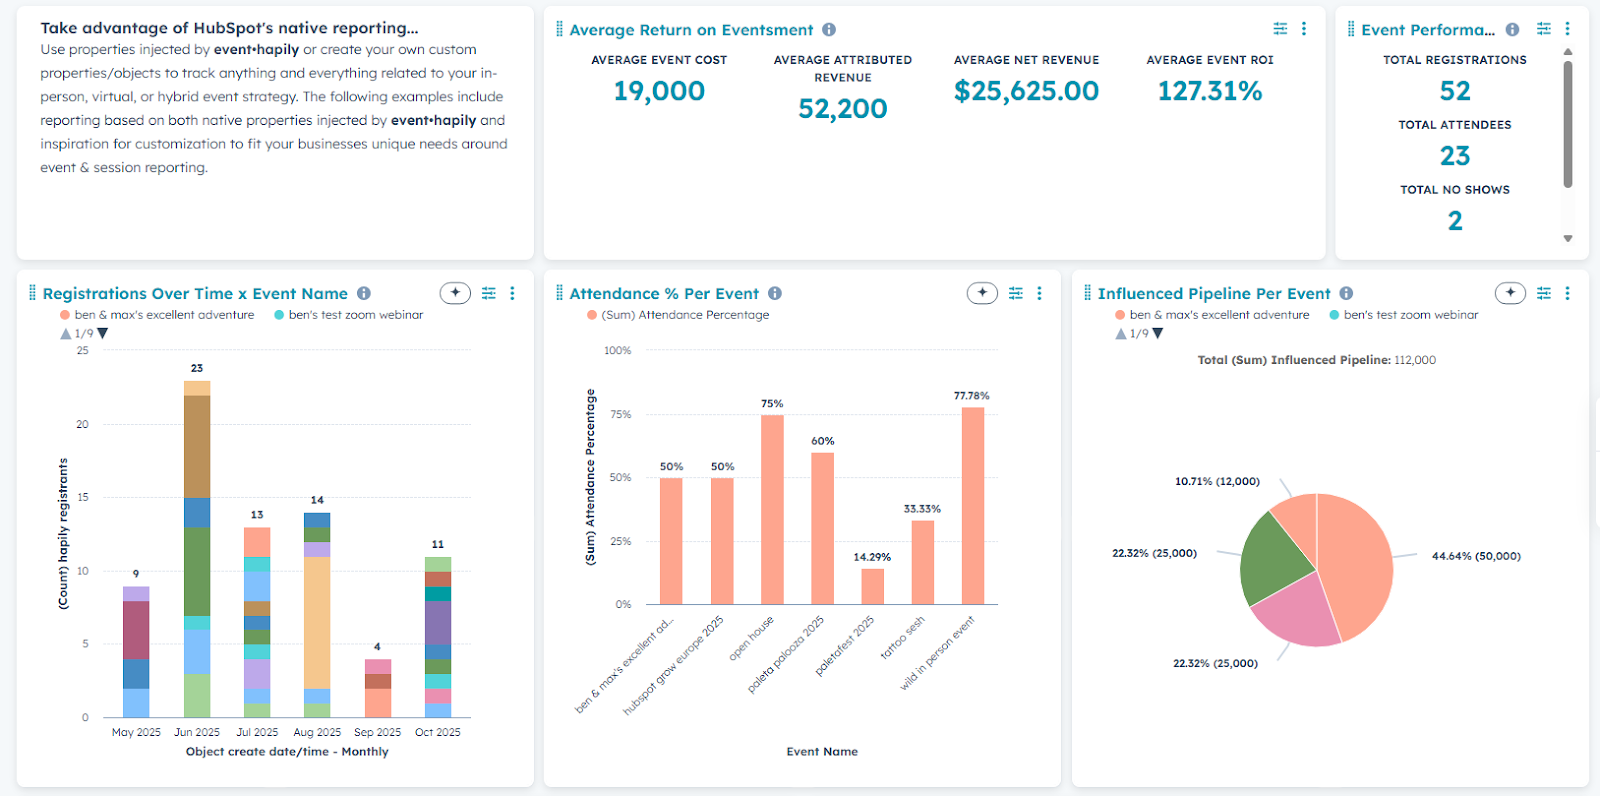
Task: Click AI sparkle button on Influenced Pipeline Per Event card
Action: (1510, 293)
